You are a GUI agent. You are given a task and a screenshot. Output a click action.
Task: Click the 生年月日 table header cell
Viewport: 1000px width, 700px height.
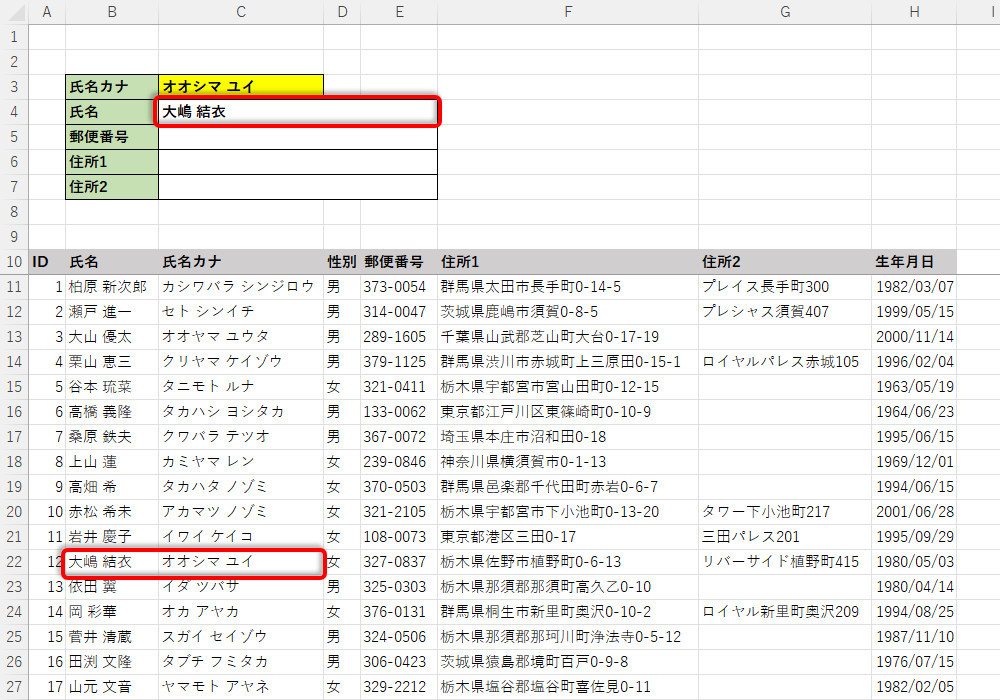tap(914, 261)
